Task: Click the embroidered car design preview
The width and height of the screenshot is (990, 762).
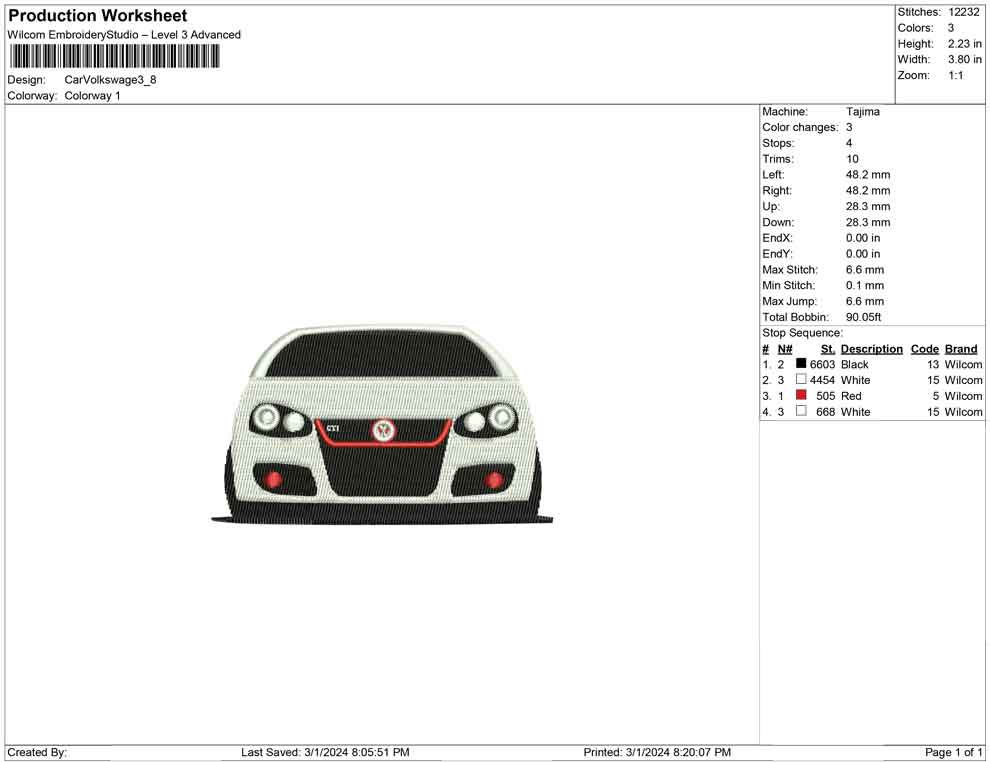Action: [382, 425]
